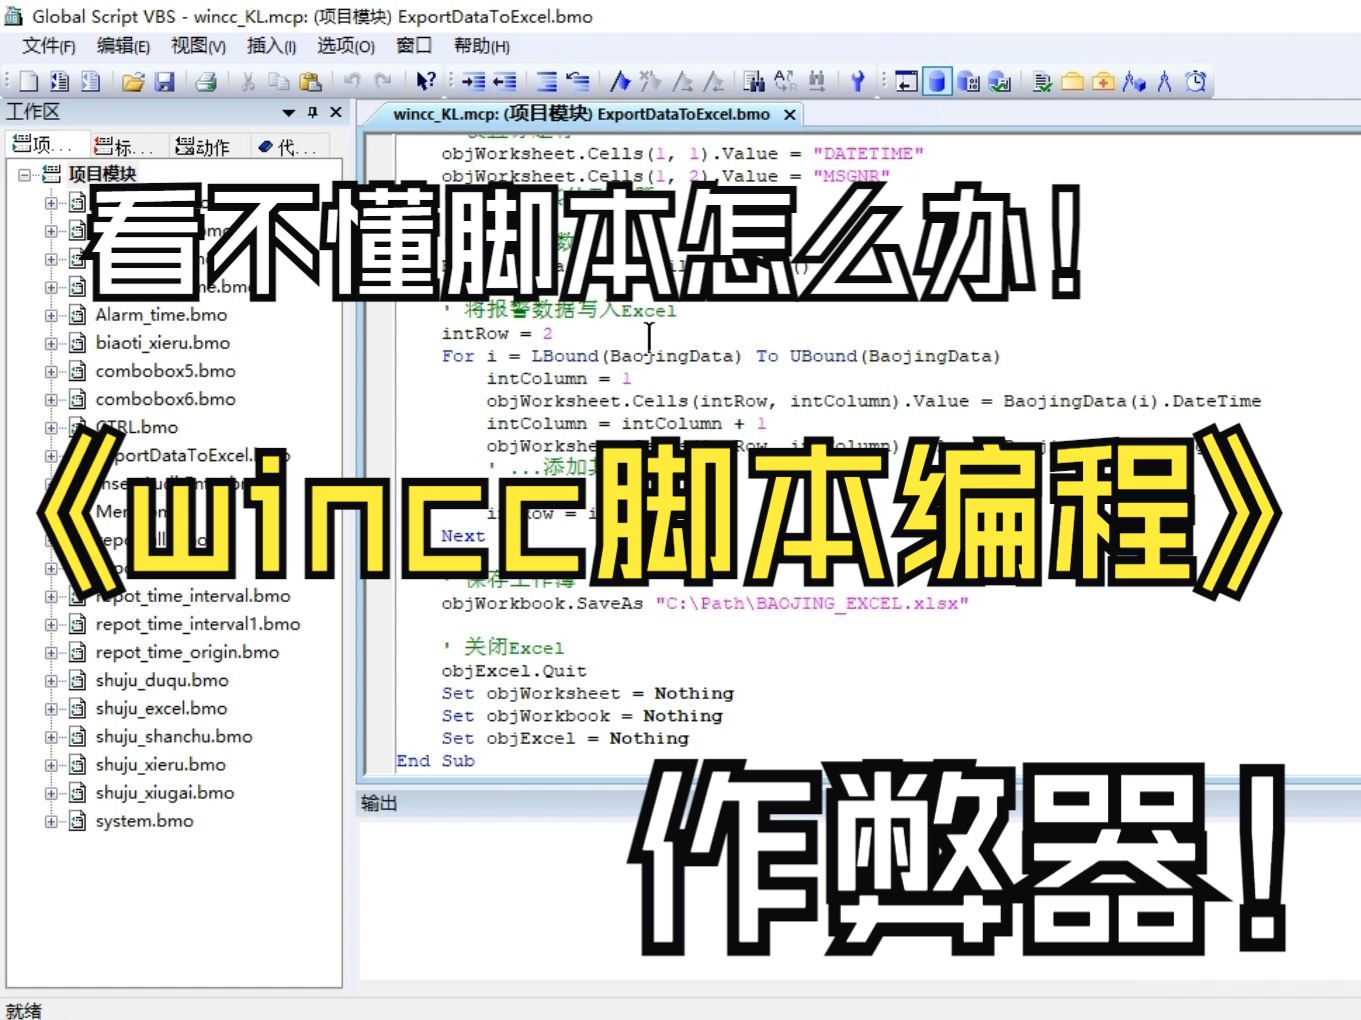The width and height of the screenshot is (1361, 1020).
Task: Expand the system.bmo node in the workspace
Action: coord(50,820)
